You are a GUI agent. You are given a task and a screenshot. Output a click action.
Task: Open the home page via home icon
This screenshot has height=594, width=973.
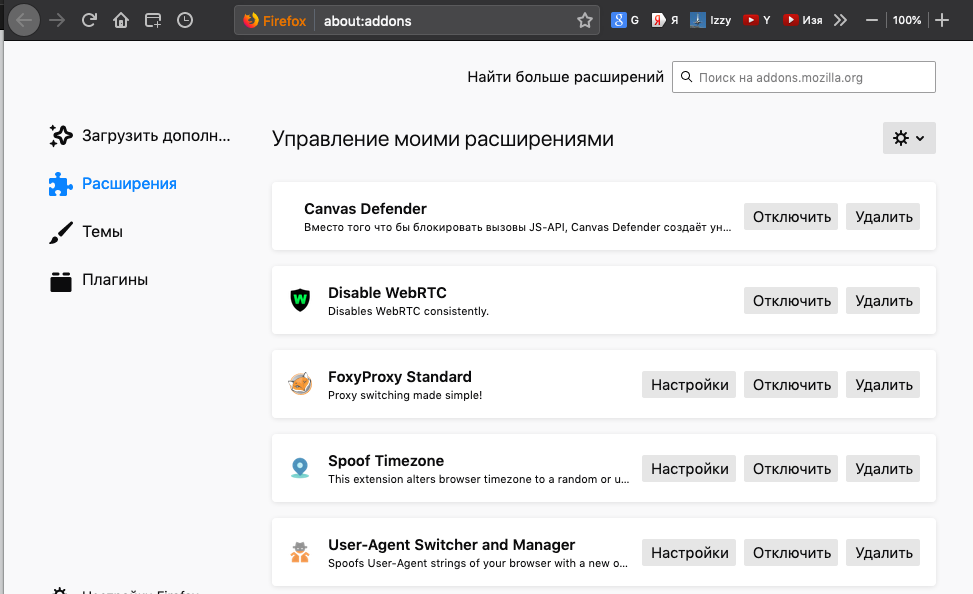[121, 20]
